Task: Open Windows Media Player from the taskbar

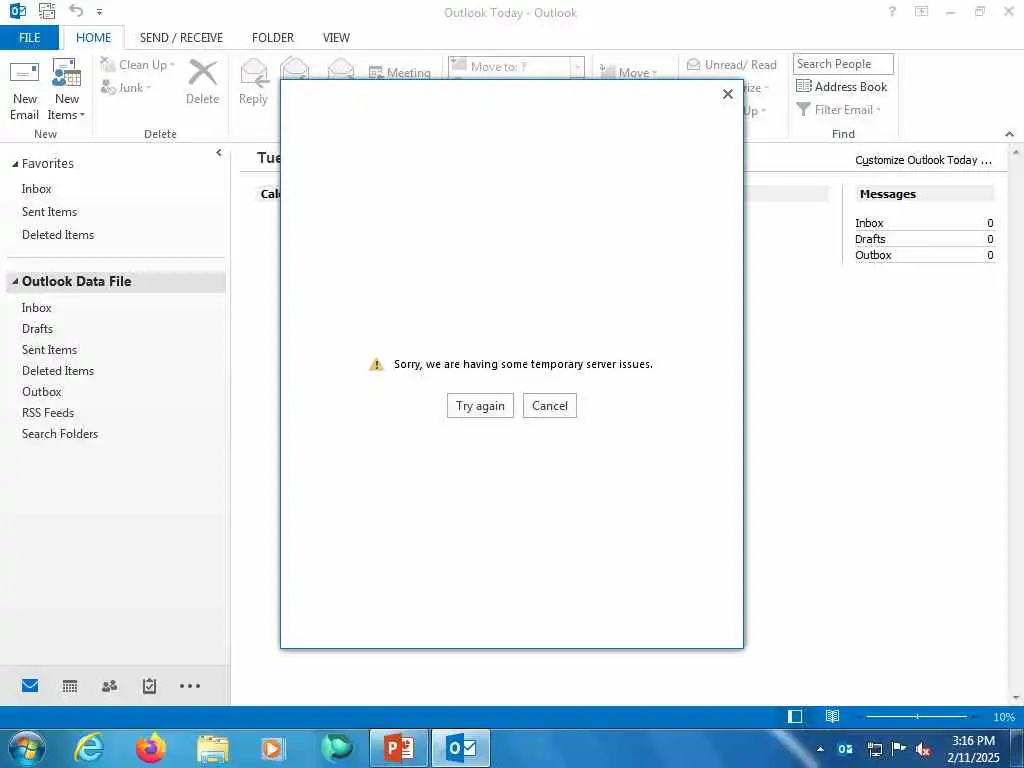Action: tap(273, 748)
